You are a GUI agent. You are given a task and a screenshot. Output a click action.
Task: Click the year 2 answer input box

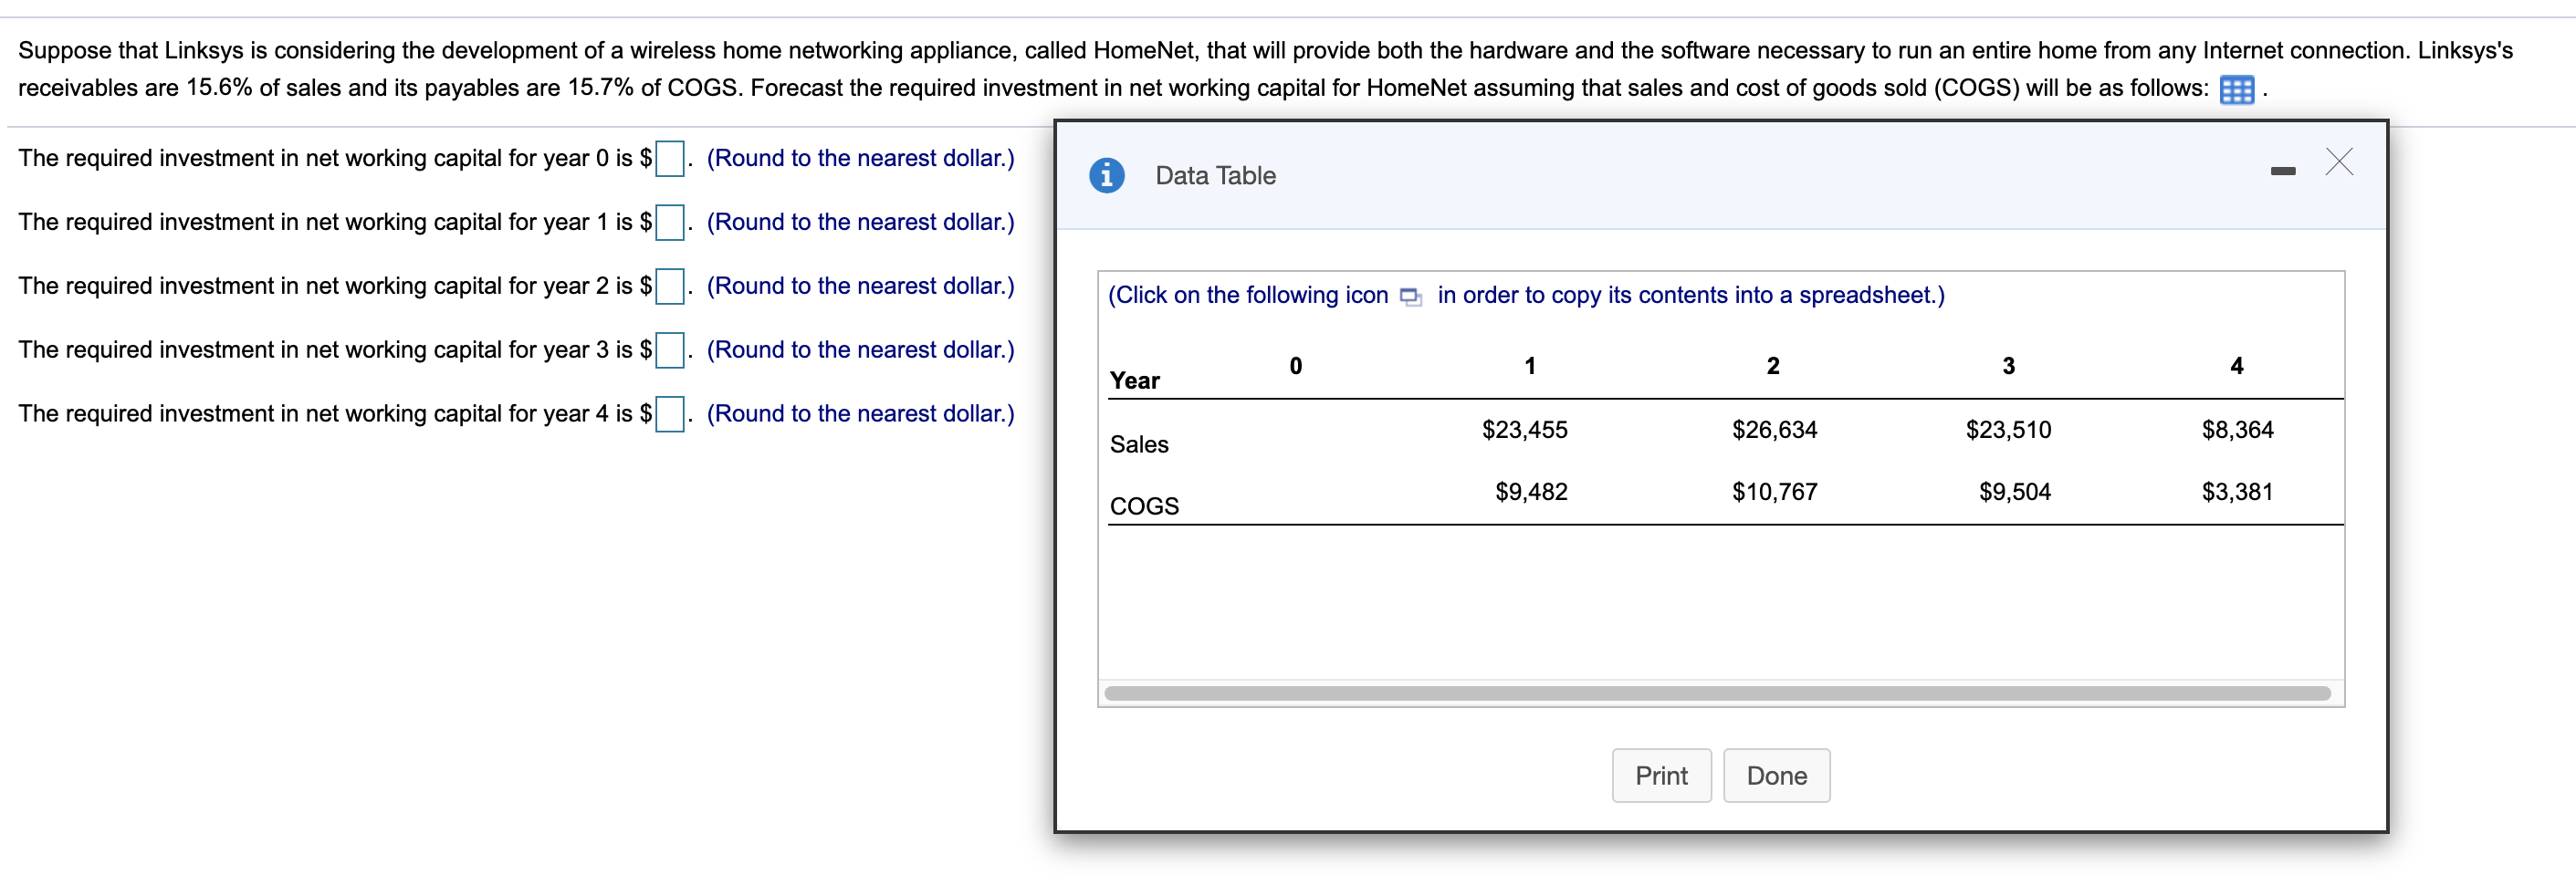669,286
